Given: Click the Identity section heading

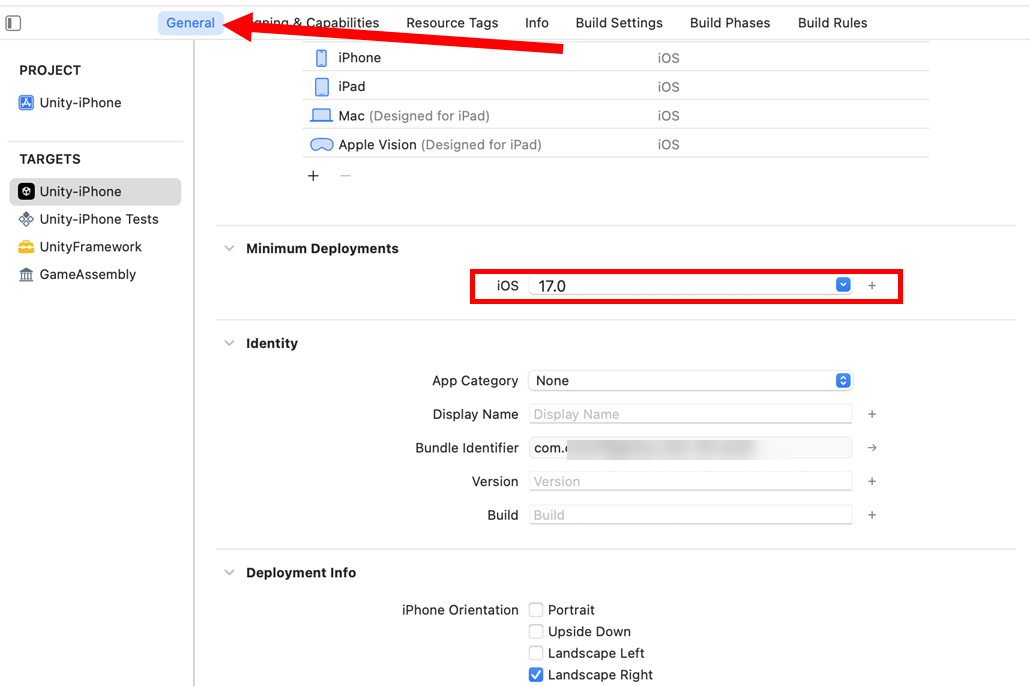Looking at the screenshot, I should tap(272, 343).
